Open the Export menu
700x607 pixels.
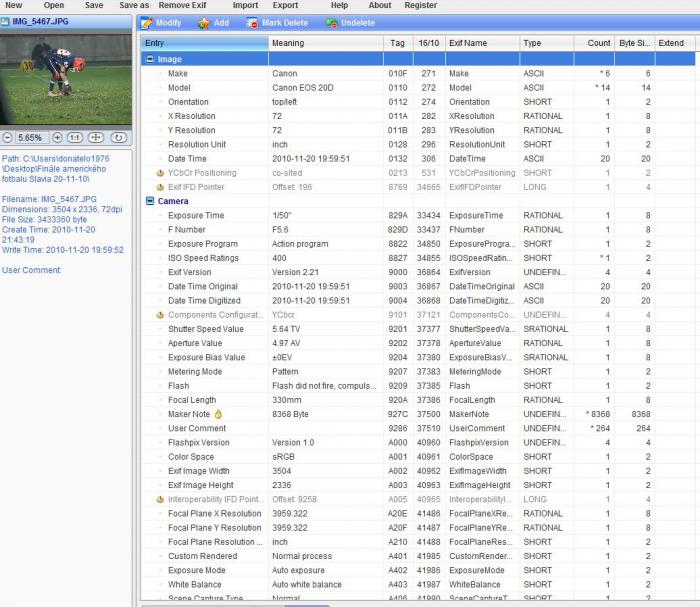click(x=285, y=5)
